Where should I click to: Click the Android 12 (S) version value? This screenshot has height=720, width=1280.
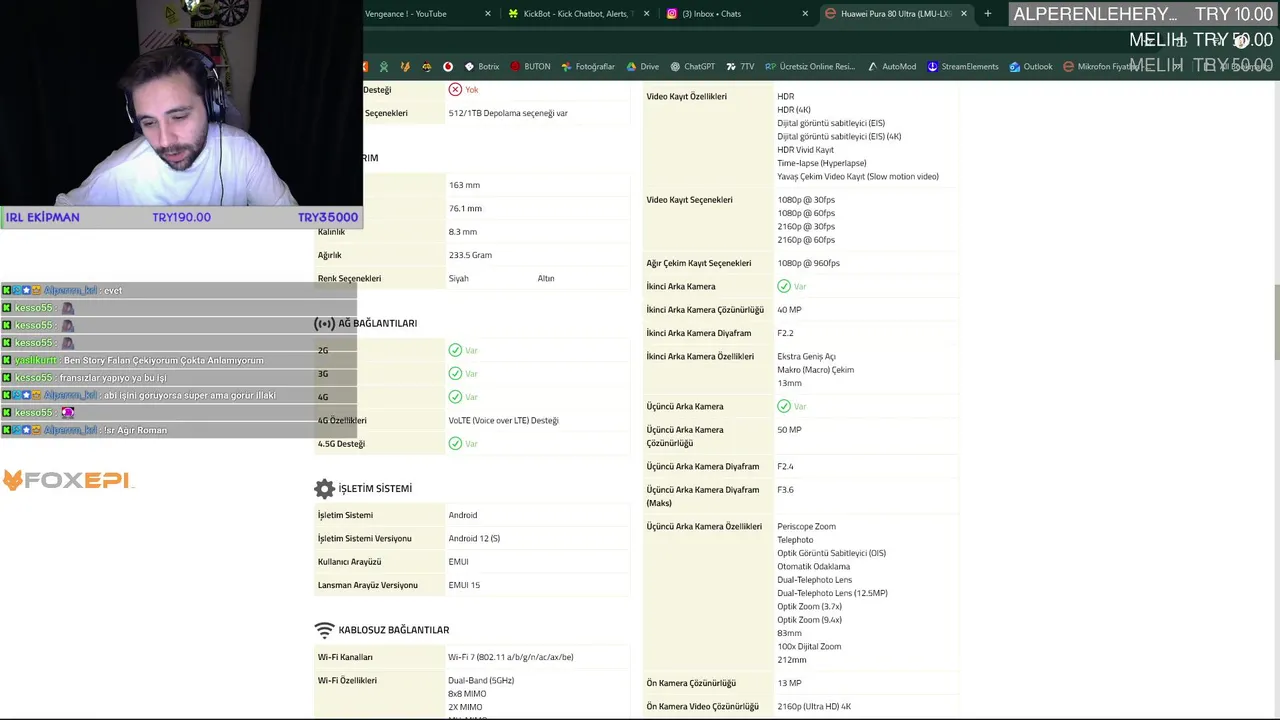474,539
